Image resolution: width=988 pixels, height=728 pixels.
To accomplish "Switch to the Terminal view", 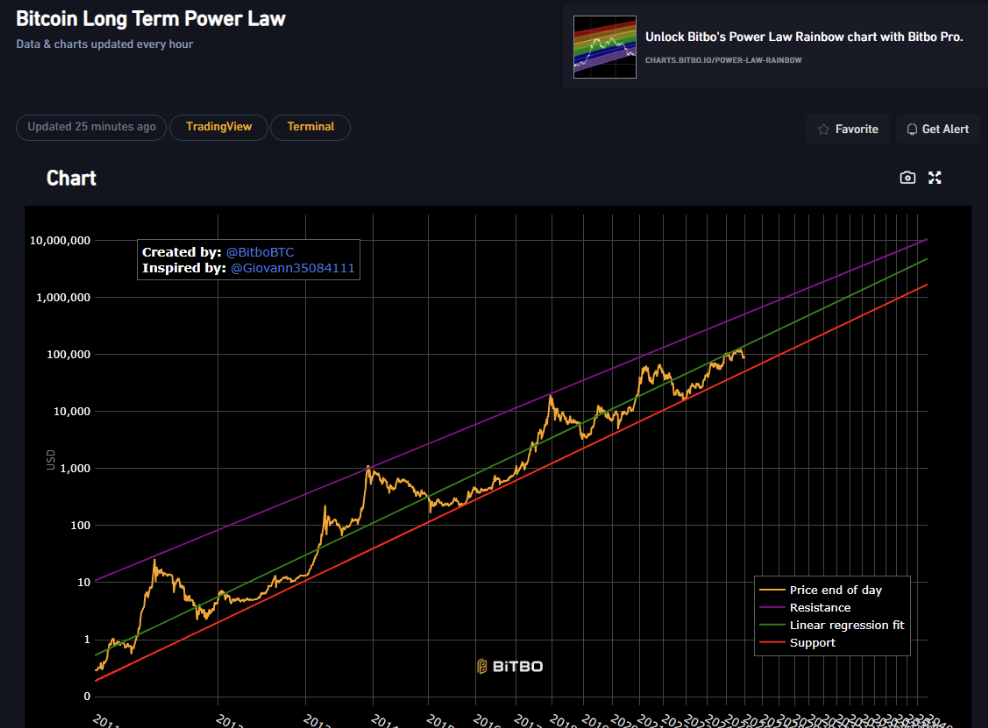I will point(310,127).
